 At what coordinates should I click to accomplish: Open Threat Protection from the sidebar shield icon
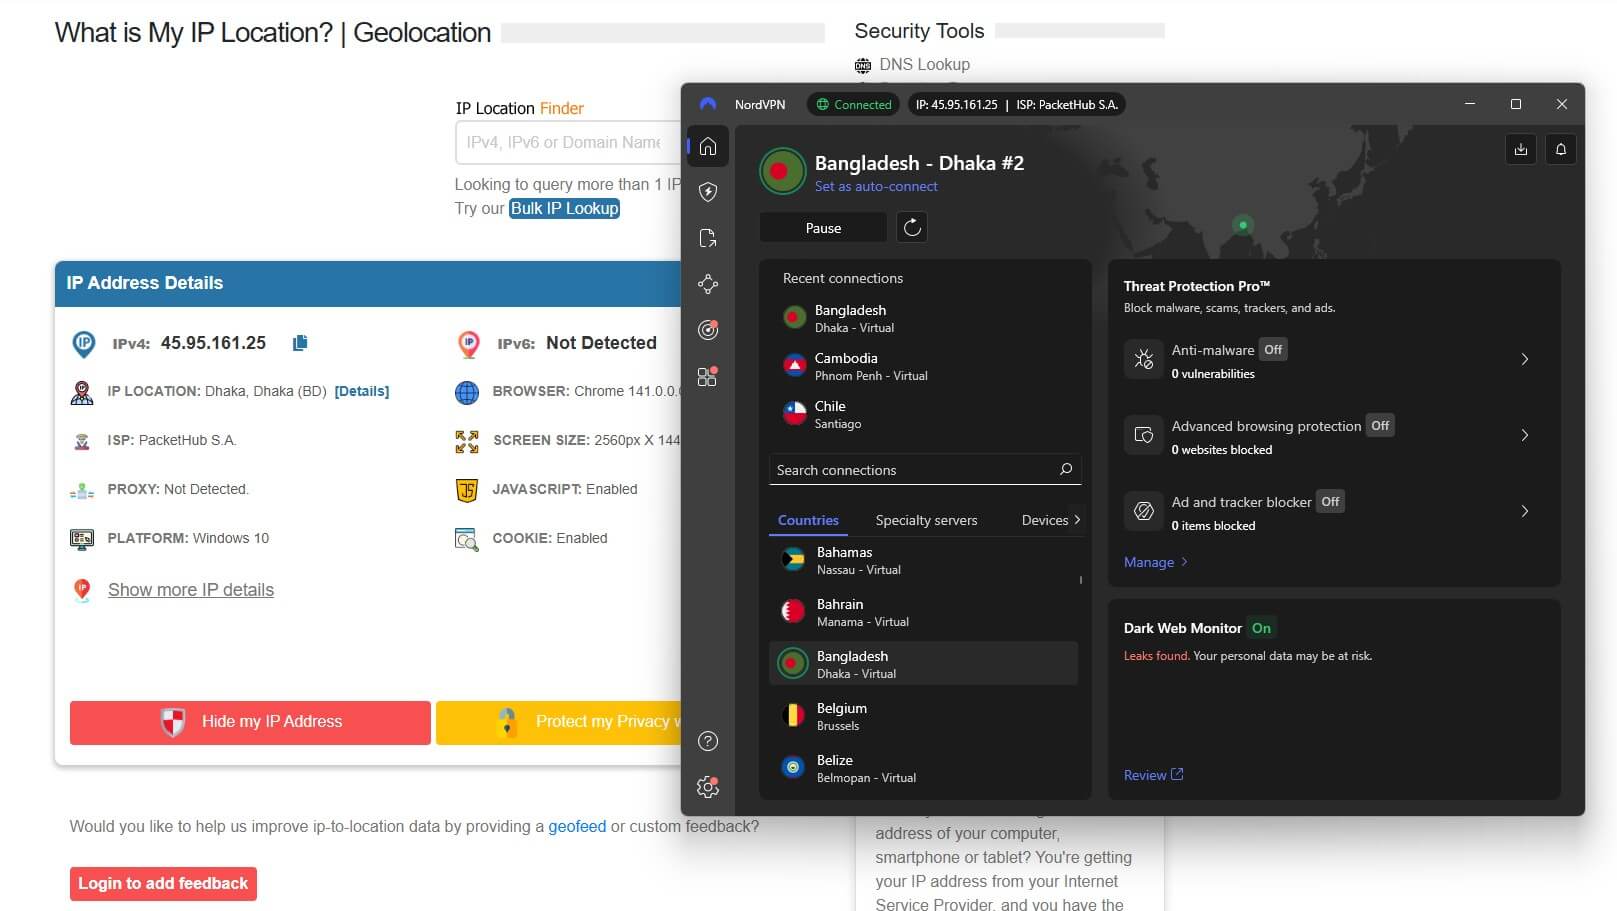pyautogui.click(x=708, y=192)
